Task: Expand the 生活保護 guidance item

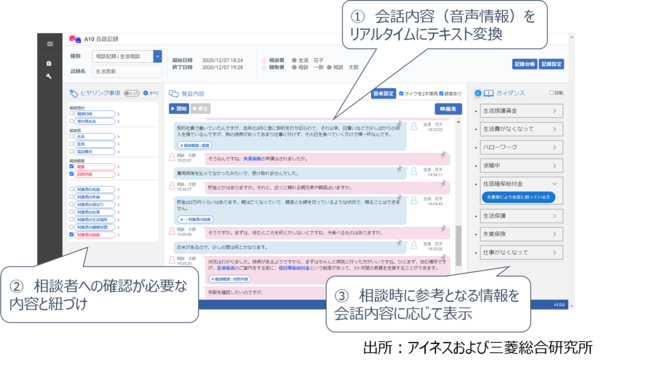Action: [521, 216]
